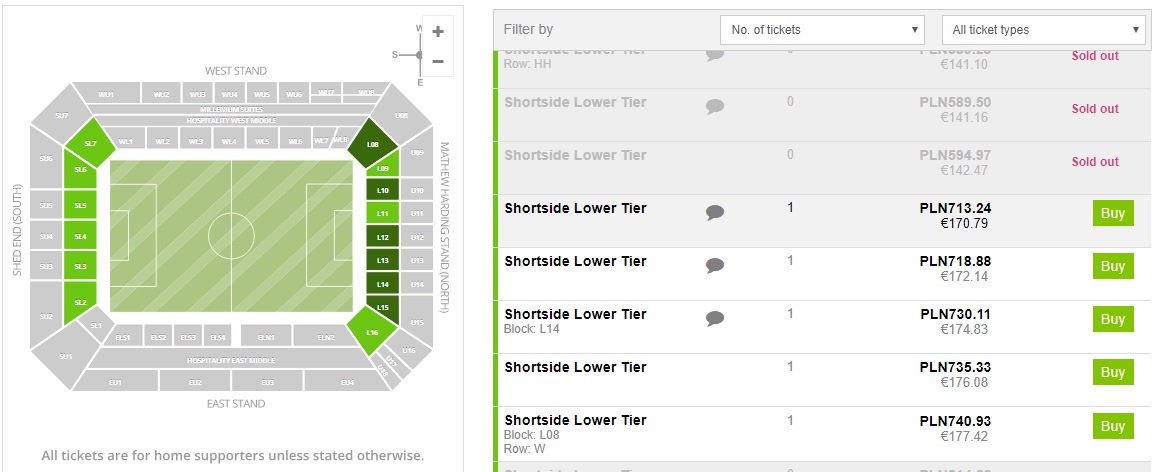Pick block L12 in north stand
Viewport: 1159px width, 472px height.
point(382,237)
